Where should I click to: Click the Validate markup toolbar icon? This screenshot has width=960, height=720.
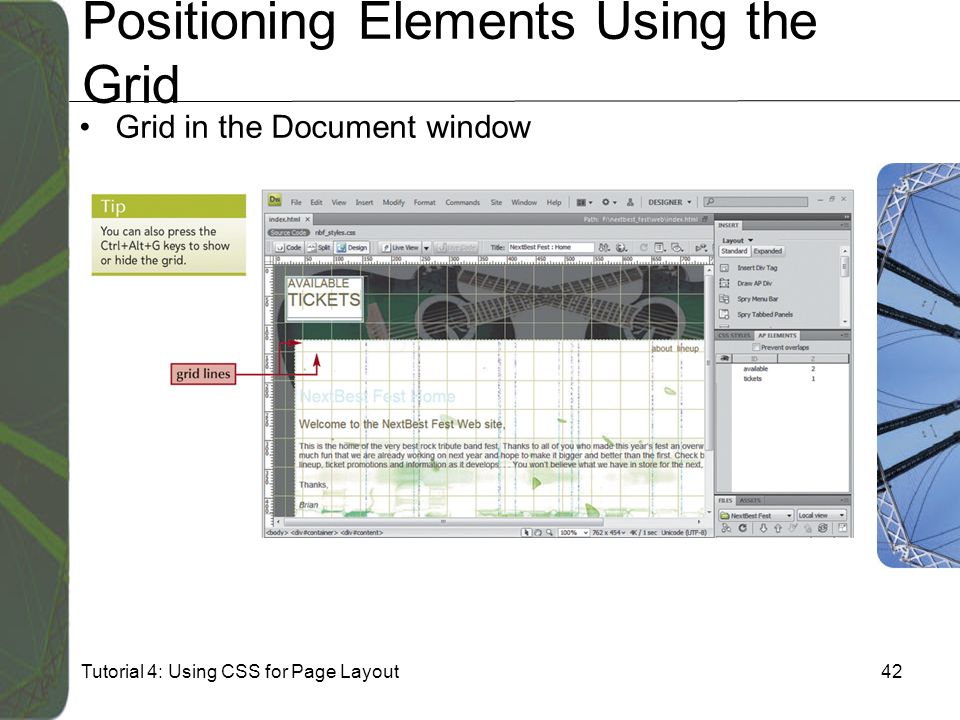701,247
